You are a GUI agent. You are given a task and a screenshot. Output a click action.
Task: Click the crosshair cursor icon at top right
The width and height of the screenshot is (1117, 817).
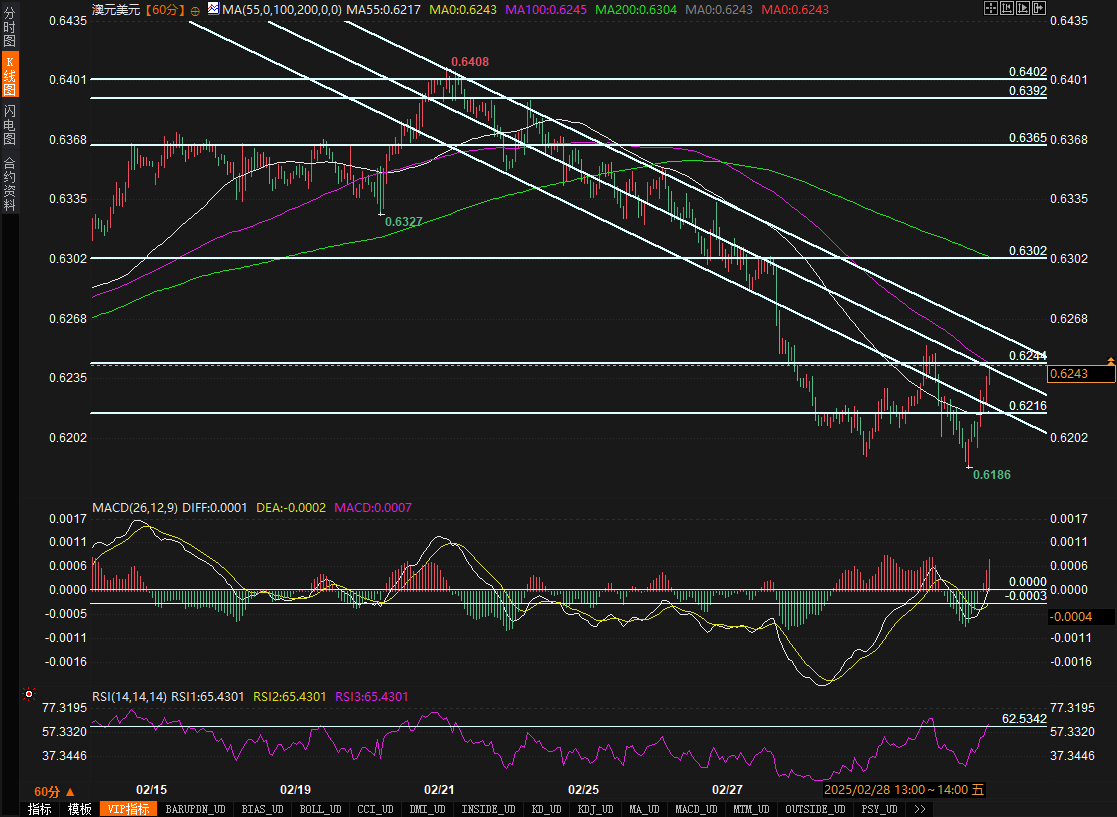click(x=990, y=8)
